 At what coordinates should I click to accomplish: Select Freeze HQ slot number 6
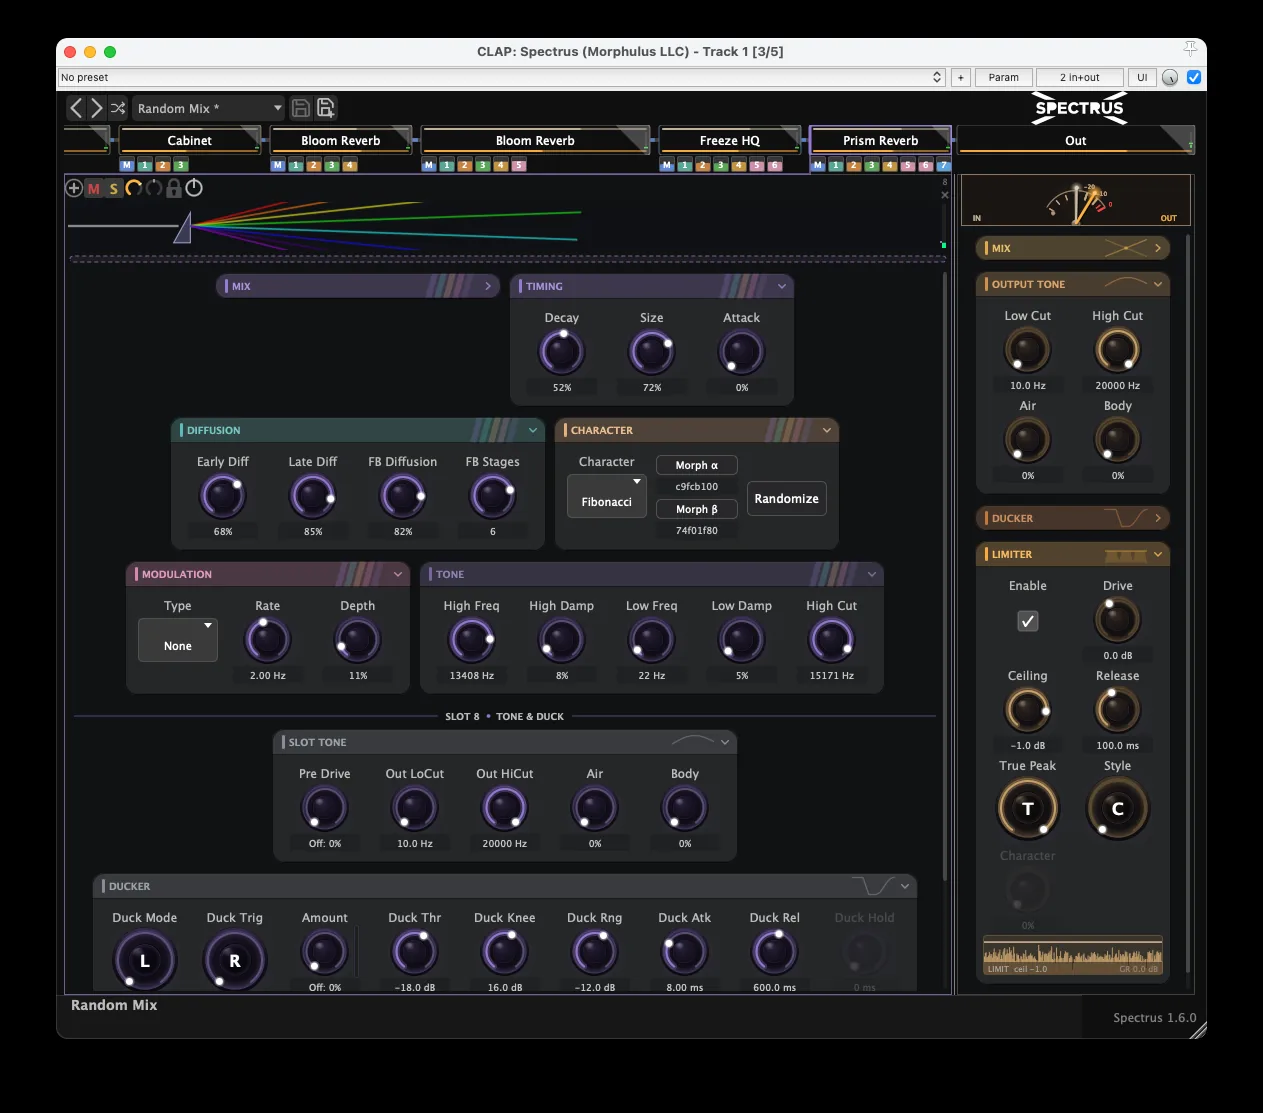[x=774, y=165]
